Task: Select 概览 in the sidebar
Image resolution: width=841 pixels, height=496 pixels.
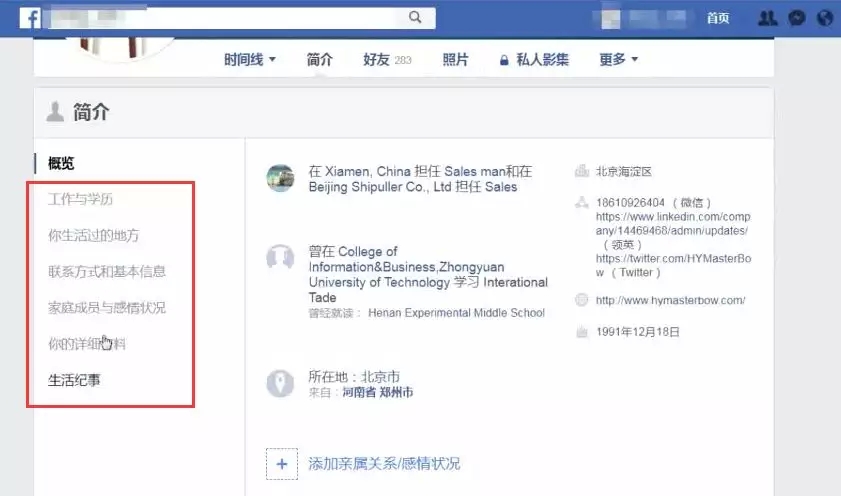Action: (x=61, y=163)
